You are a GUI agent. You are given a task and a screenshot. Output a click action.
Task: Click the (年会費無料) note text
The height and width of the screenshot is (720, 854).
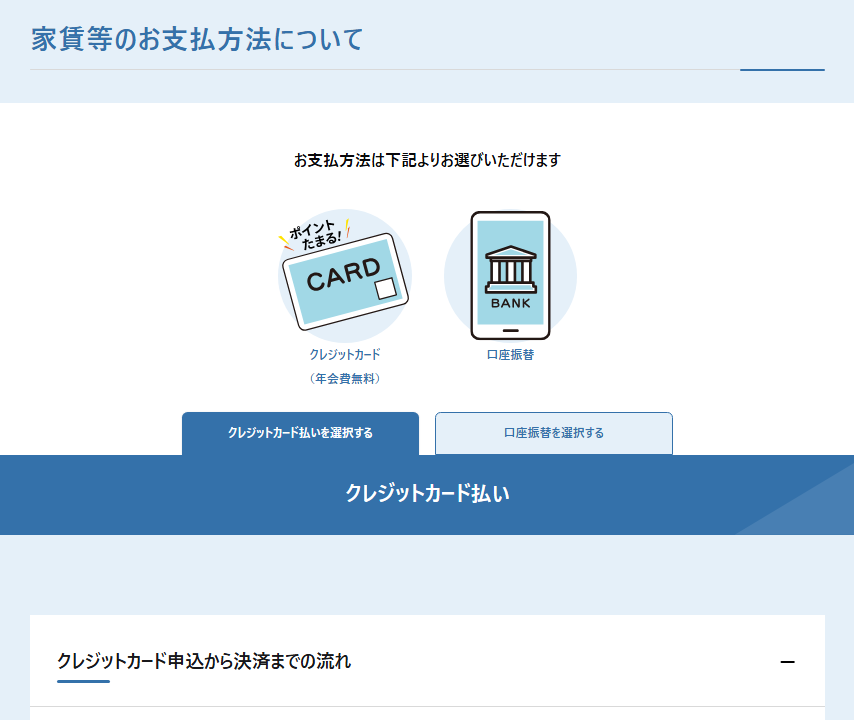point(344,379)
